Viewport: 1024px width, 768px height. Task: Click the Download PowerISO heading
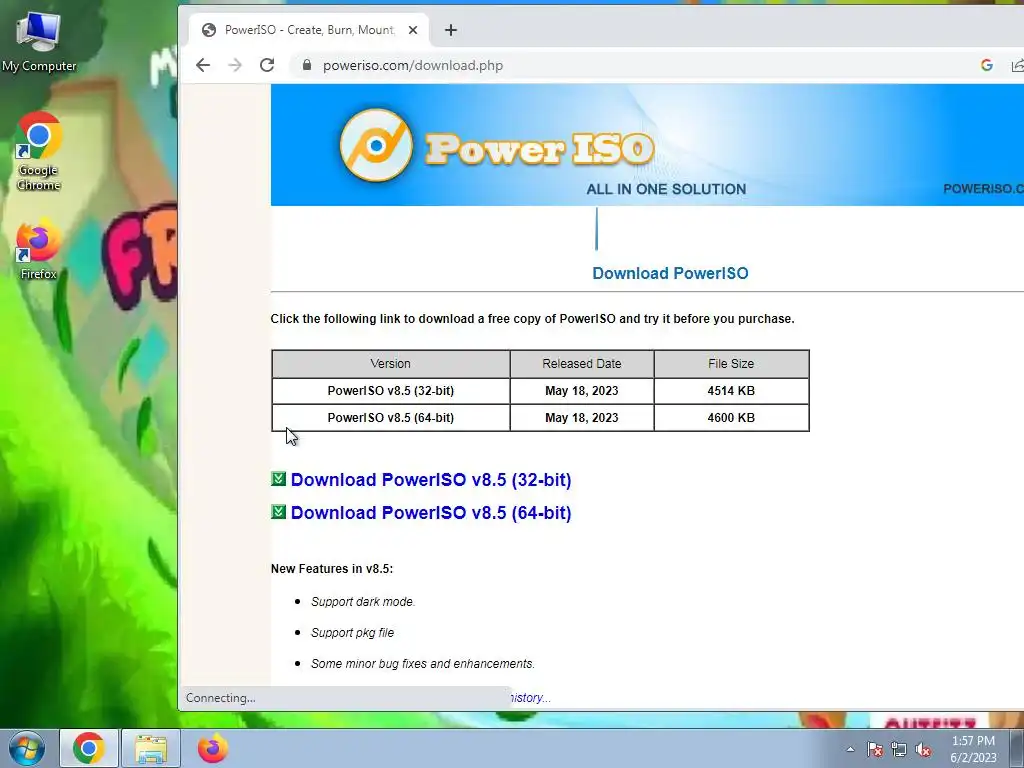(x=670, y=273)
